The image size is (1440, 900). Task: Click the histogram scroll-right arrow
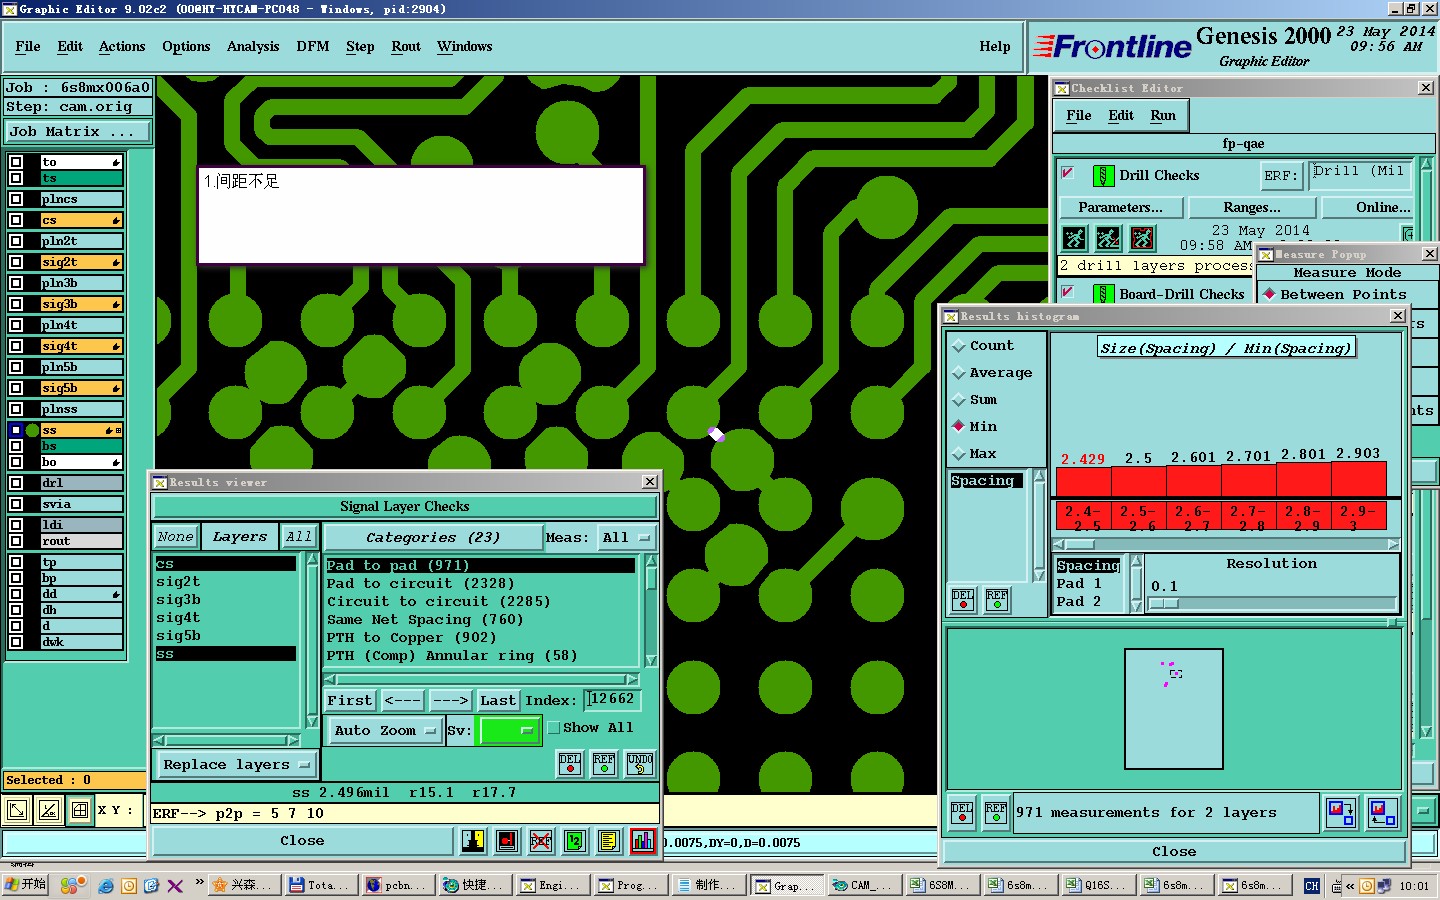[x=1393, y=545]
